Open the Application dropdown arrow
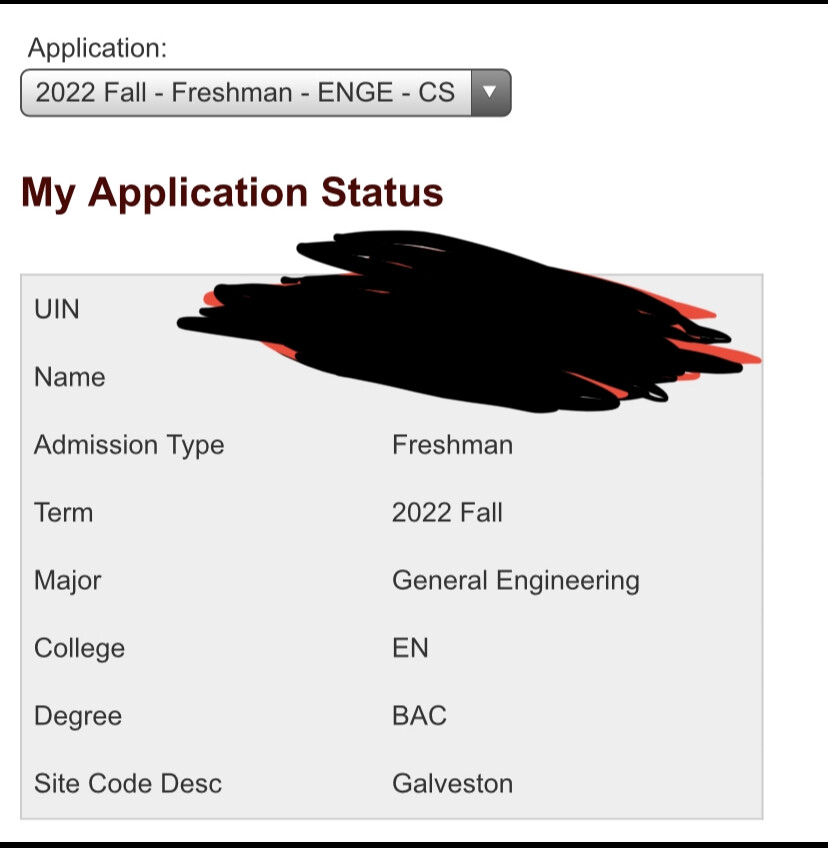This screenshot has height=848, width=828. [x=490, y=93]
